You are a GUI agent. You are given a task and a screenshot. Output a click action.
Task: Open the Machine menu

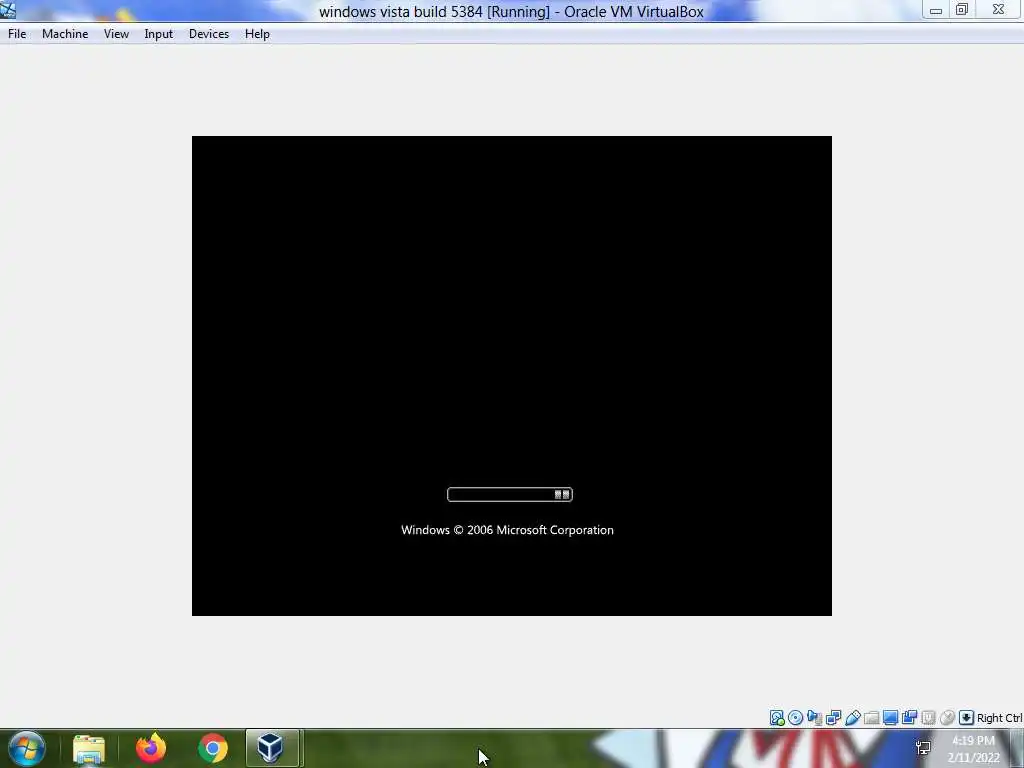pos(65,34)
